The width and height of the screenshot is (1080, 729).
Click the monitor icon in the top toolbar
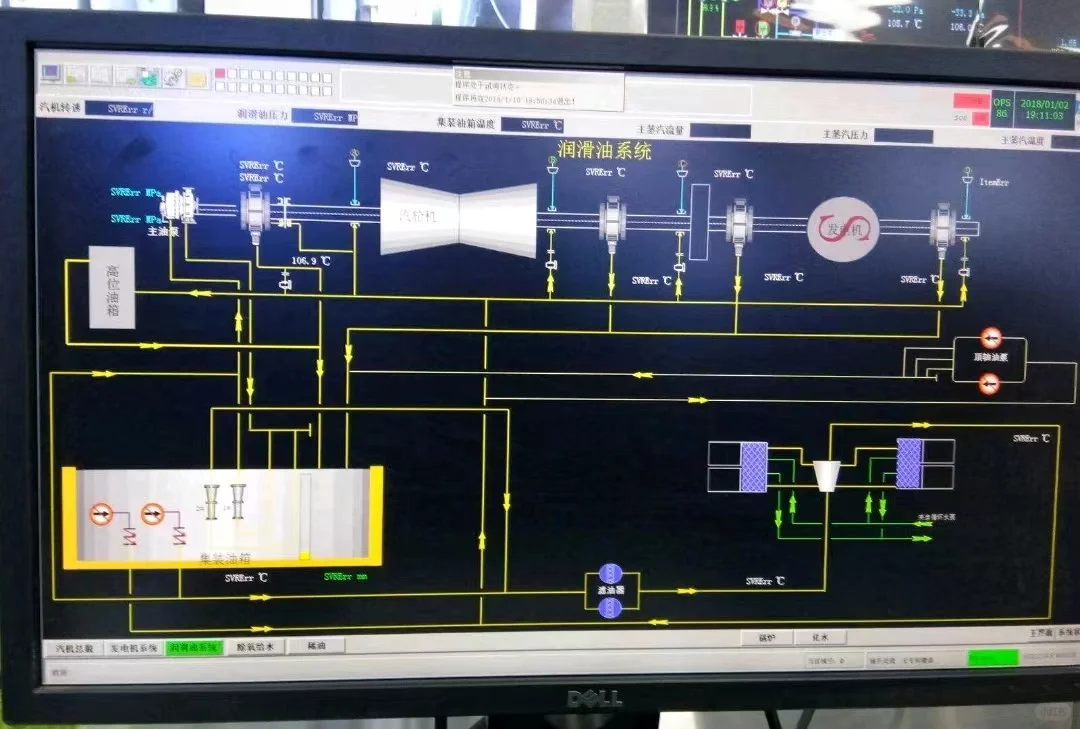point(51,72)
